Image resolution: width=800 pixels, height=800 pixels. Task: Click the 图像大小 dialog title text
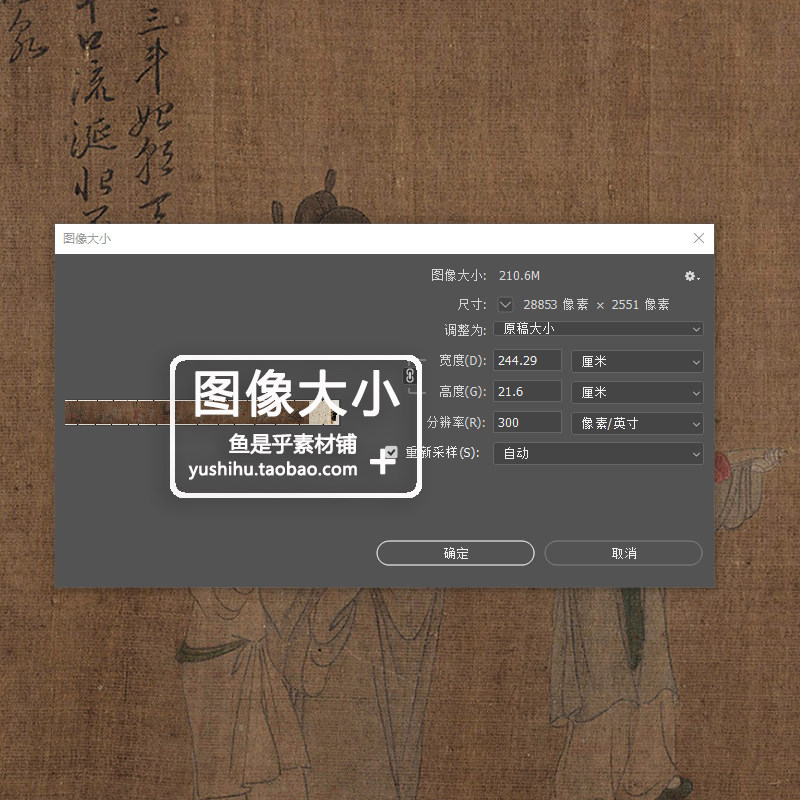(x=87, y=238)
